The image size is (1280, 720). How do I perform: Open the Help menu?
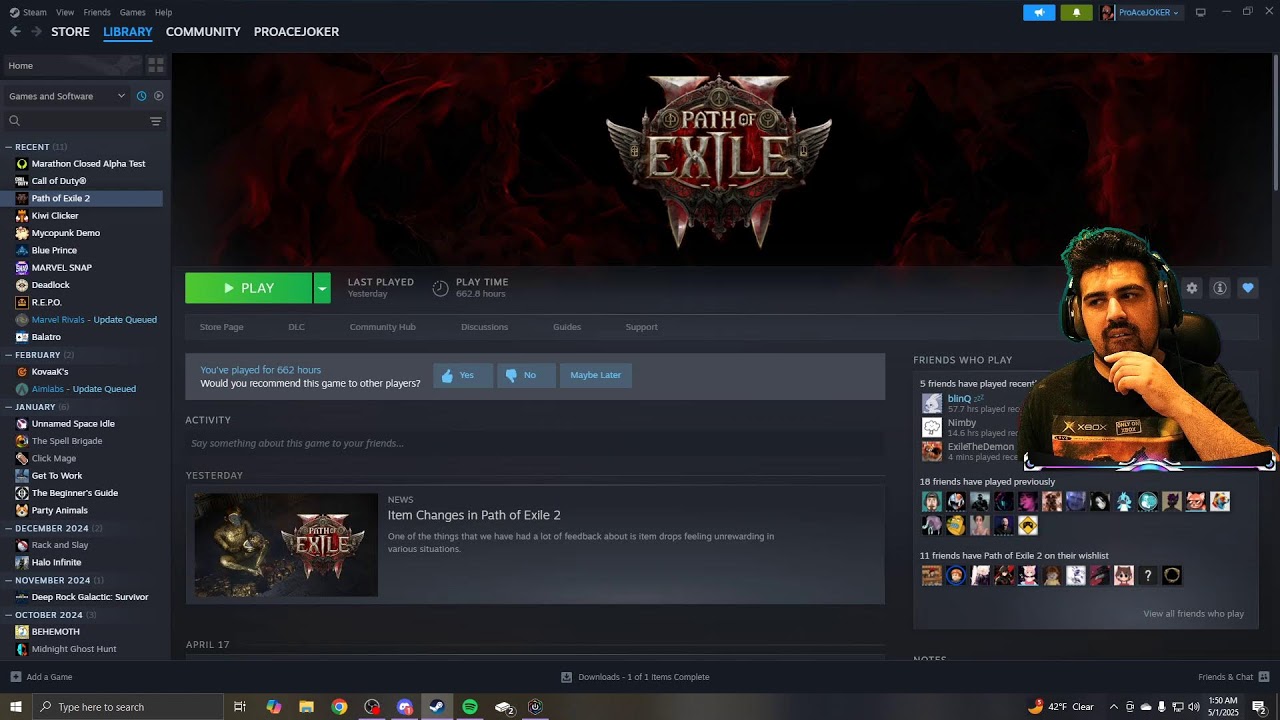point(163,12)
